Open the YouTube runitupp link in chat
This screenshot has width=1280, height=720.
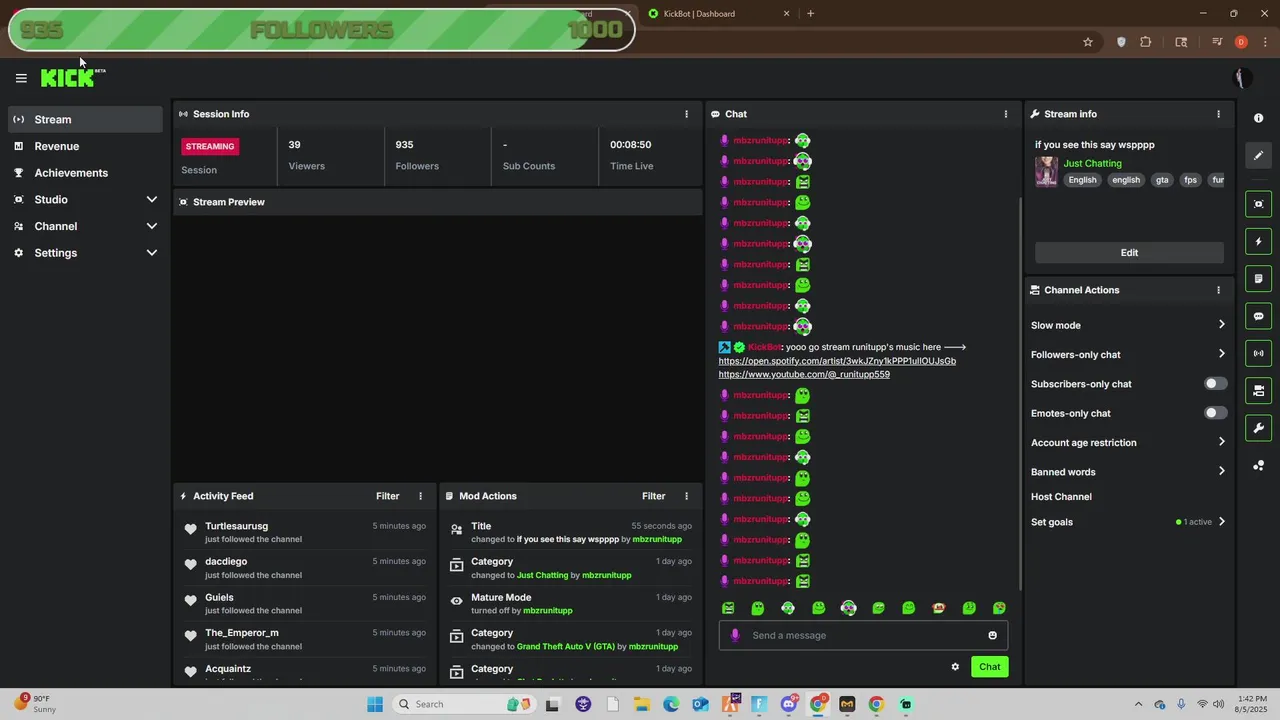[x=804, y=374]
